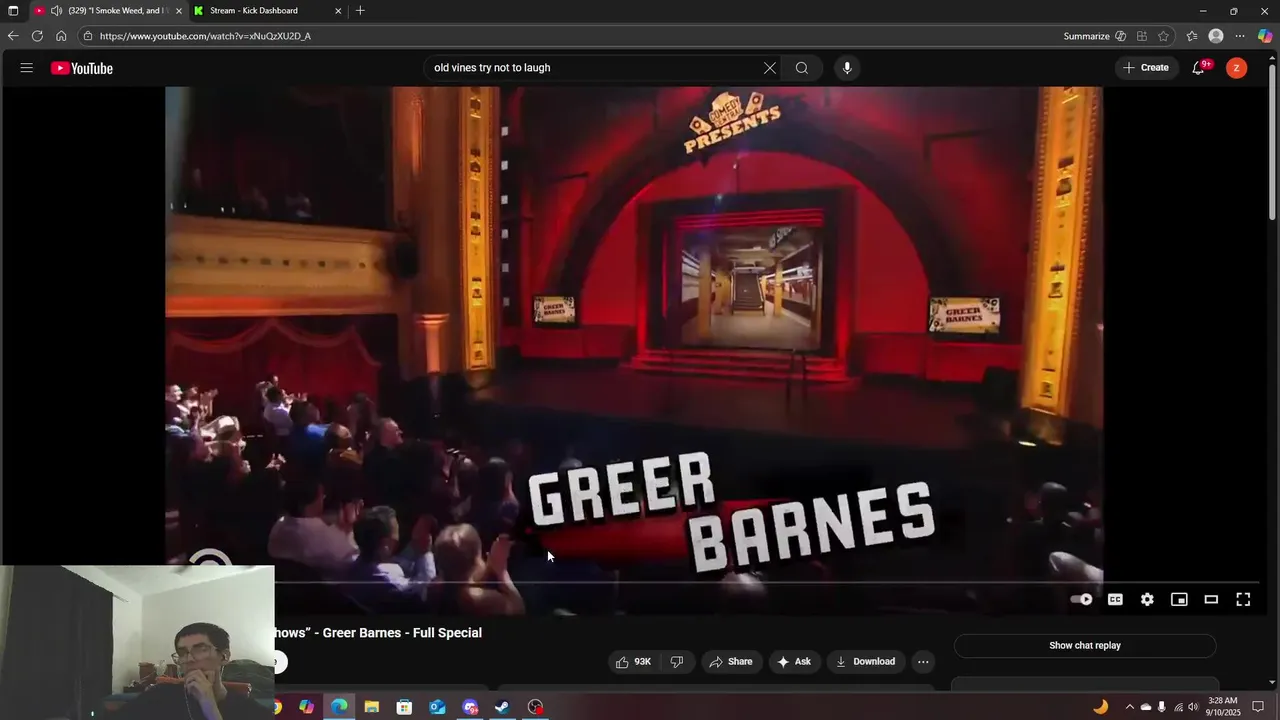Open Steam from taskbar

tap(502, 707)
